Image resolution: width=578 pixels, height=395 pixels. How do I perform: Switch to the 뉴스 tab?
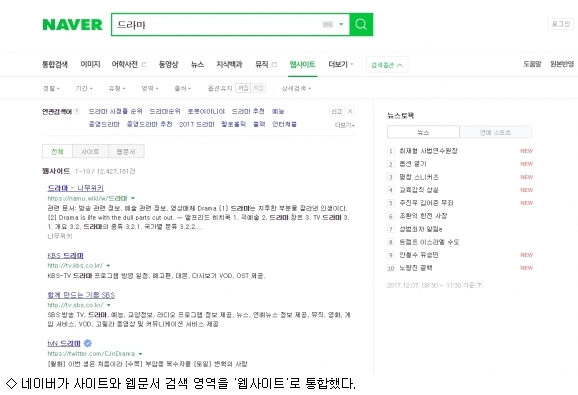coord(197,64)
